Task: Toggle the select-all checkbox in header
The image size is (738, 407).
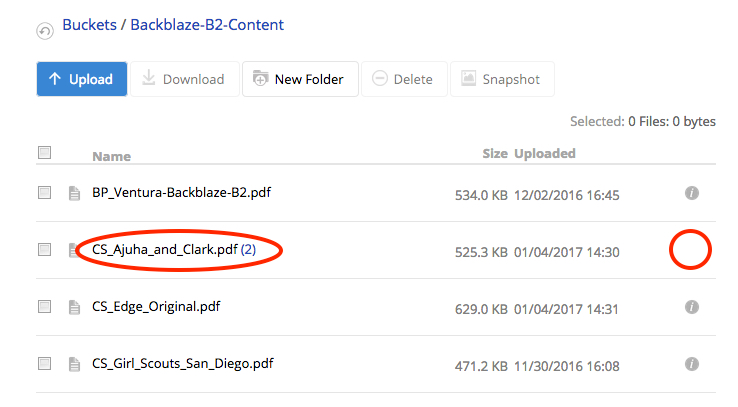Action: 45,153
